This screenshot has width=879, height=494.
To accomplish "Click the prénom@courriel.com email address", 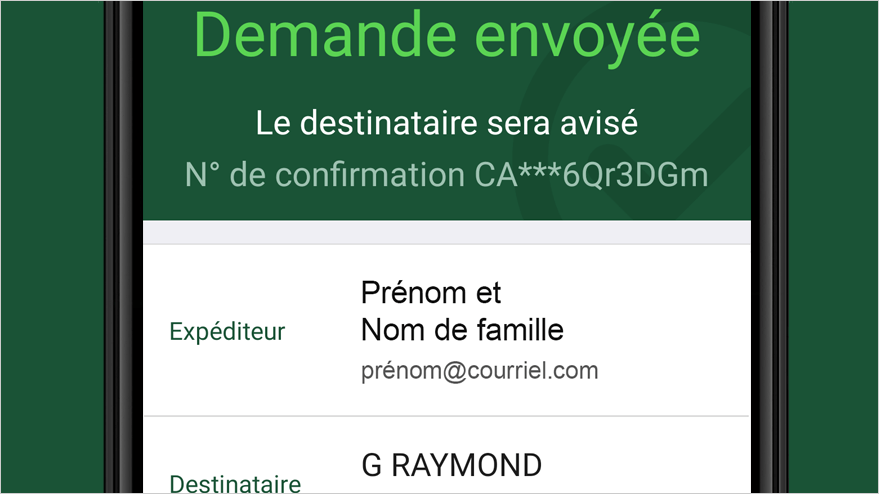I will (479, 371).
